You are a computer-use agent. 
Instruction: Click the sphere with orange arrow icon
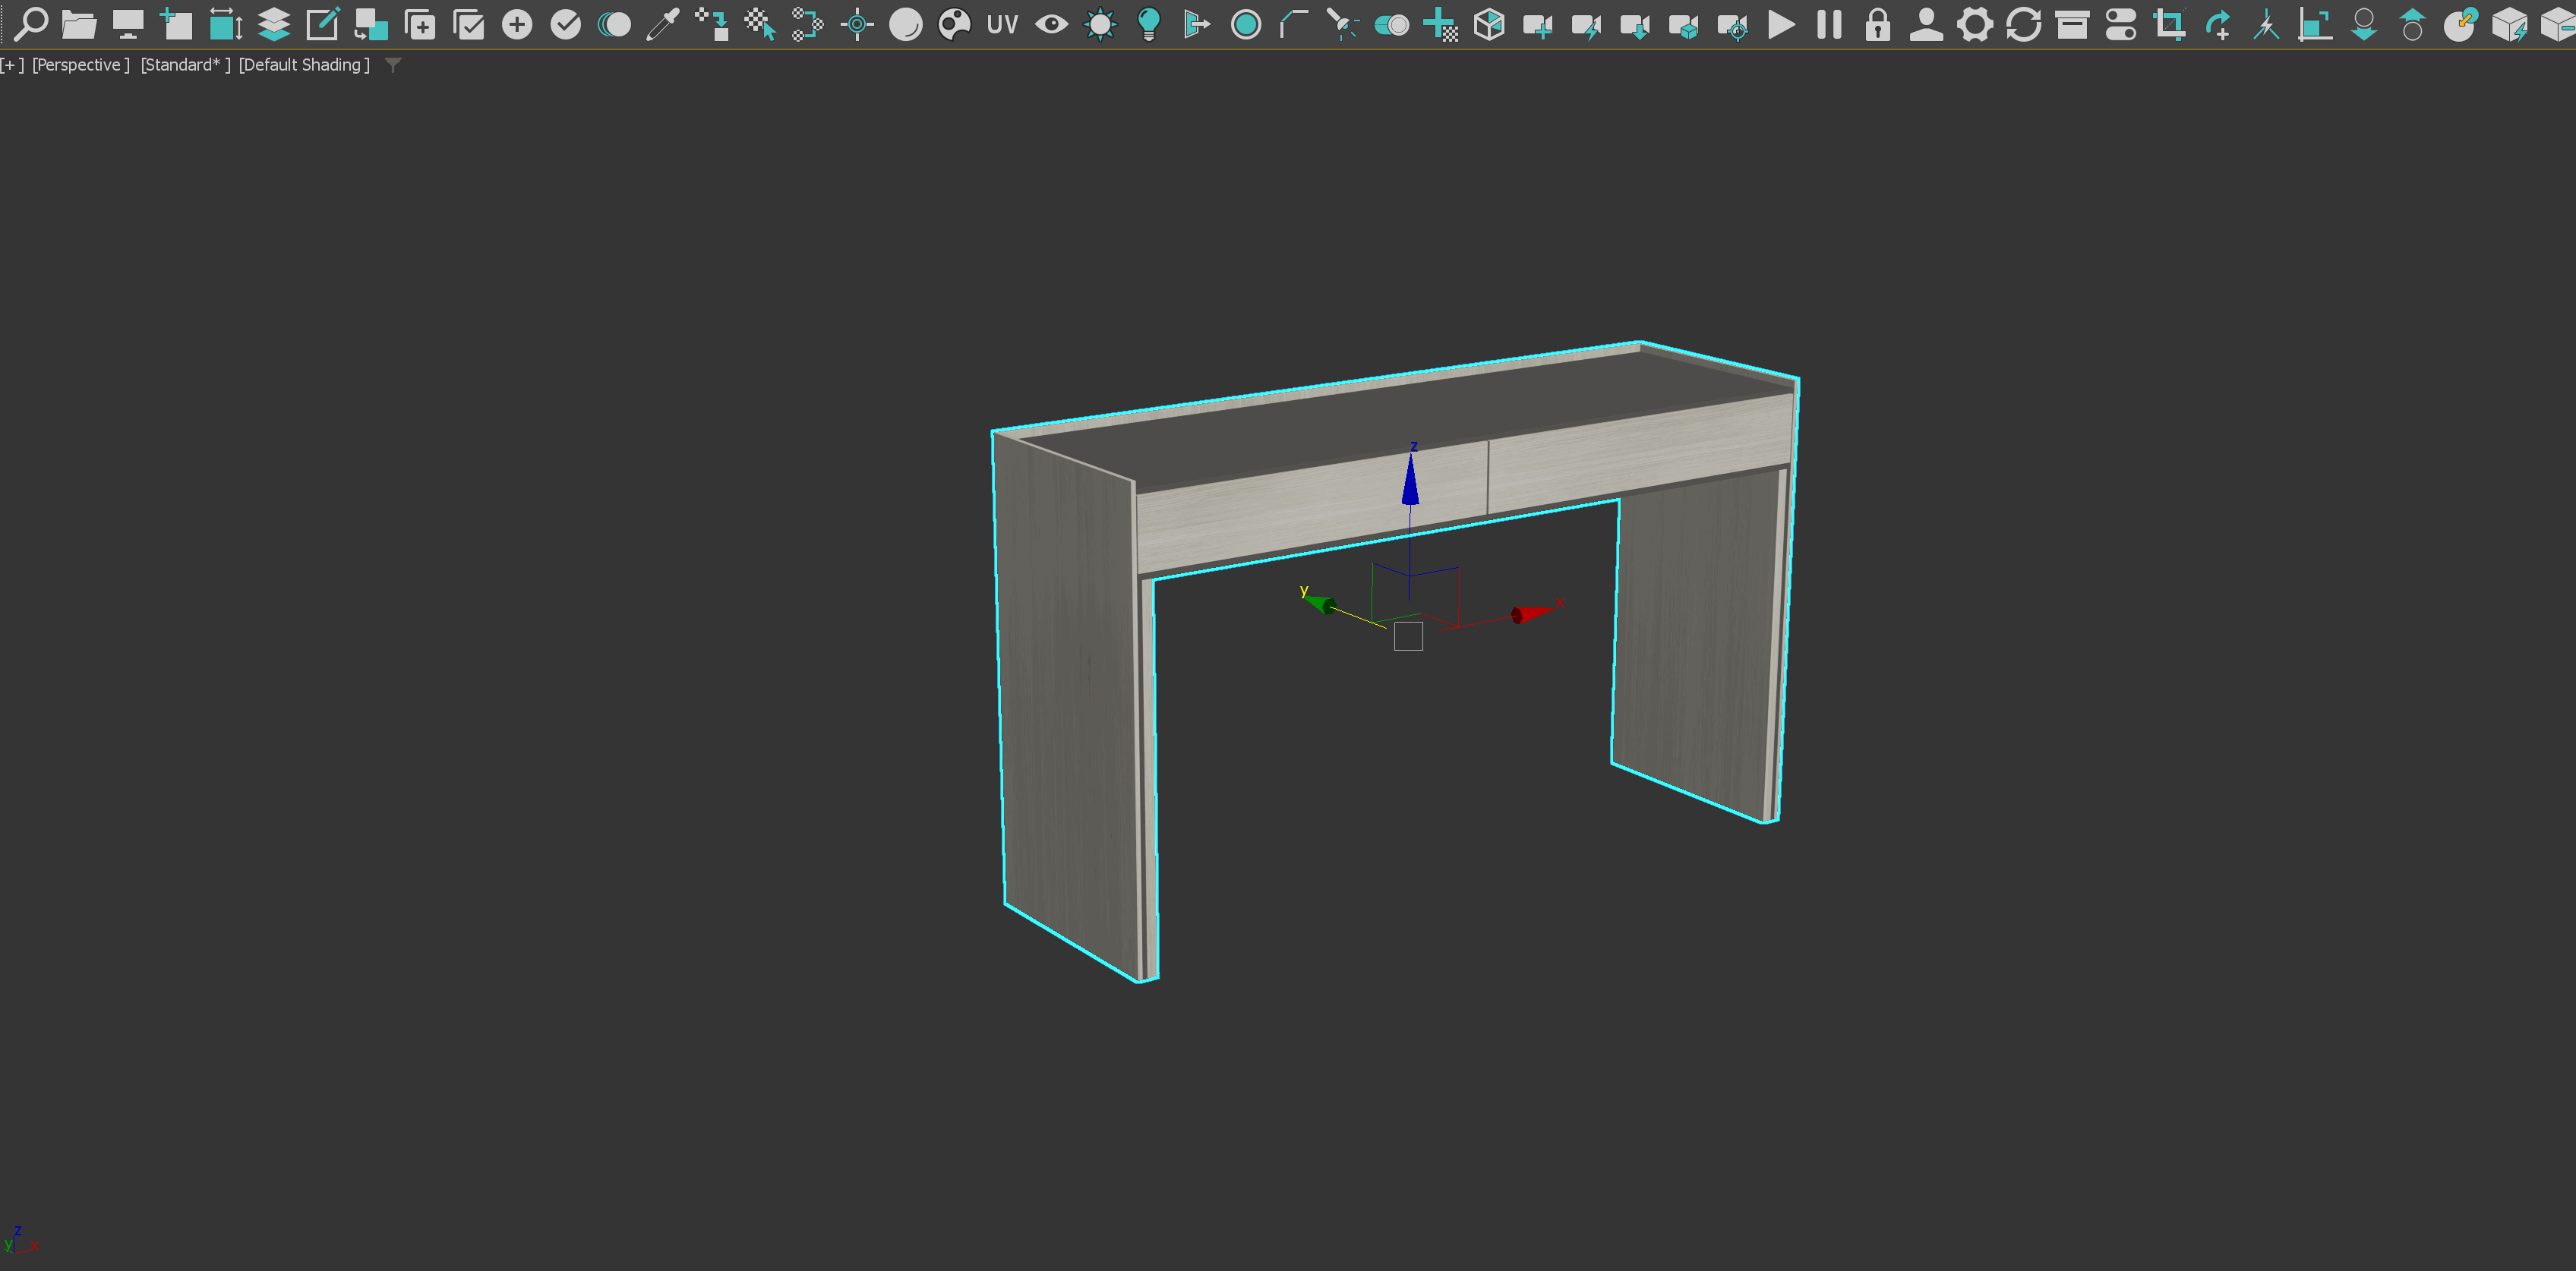(2461, 24)
